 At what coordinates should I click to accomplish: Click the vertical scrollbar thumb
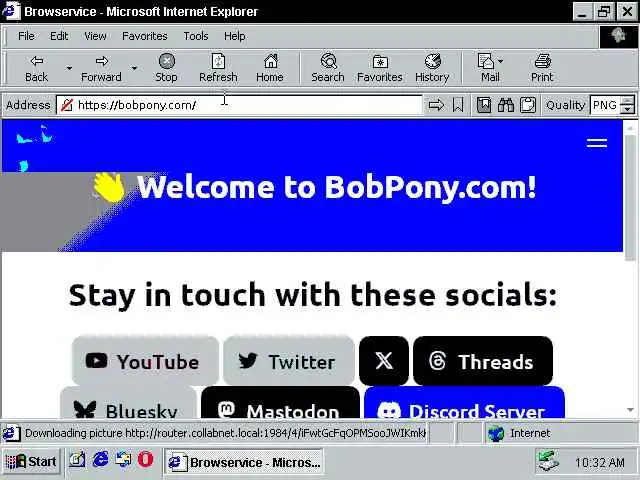point(631,198)
